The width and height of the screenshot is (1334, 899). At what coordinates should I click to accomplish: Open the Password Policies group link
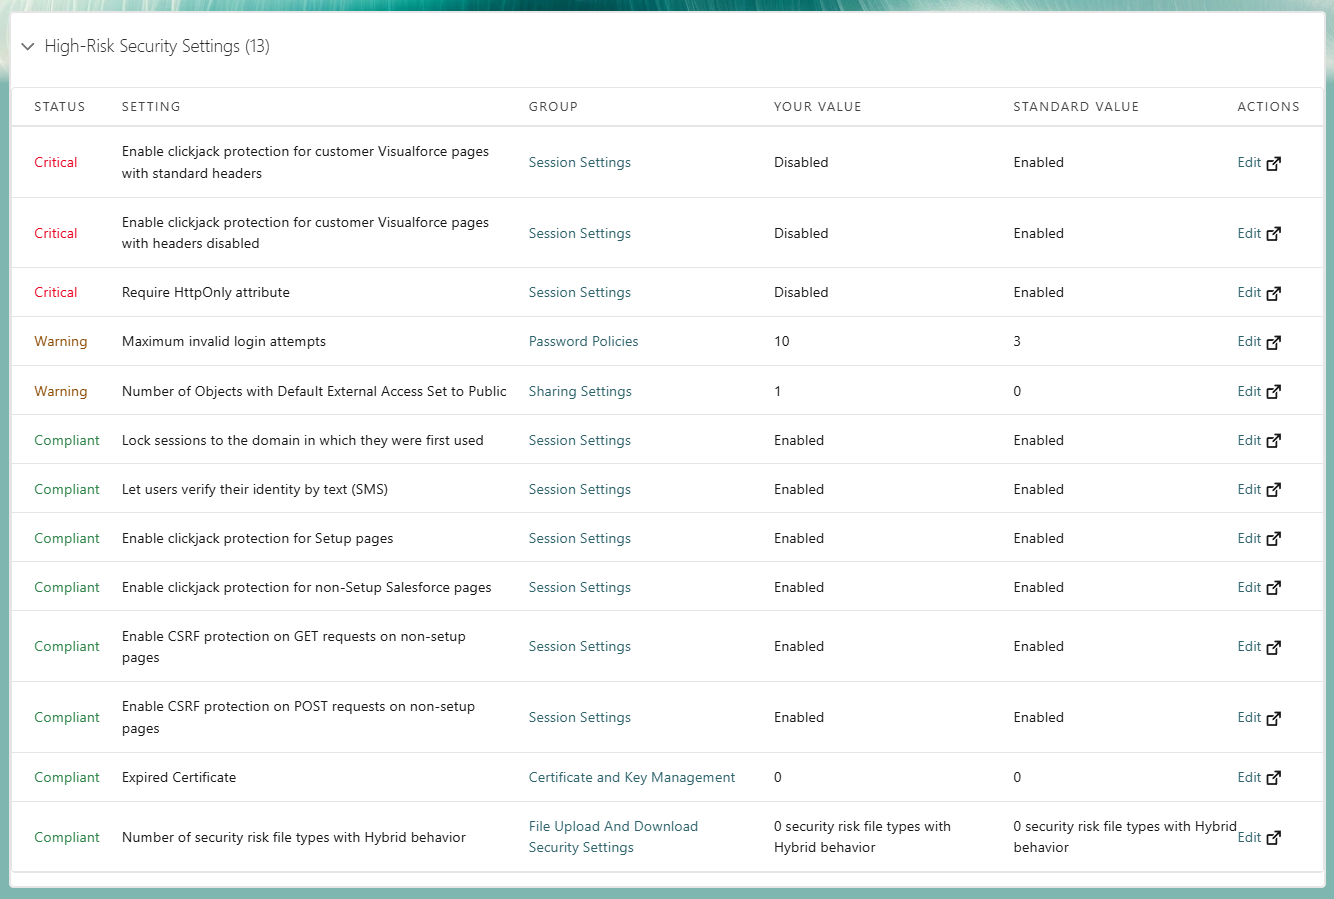point(583,341)
